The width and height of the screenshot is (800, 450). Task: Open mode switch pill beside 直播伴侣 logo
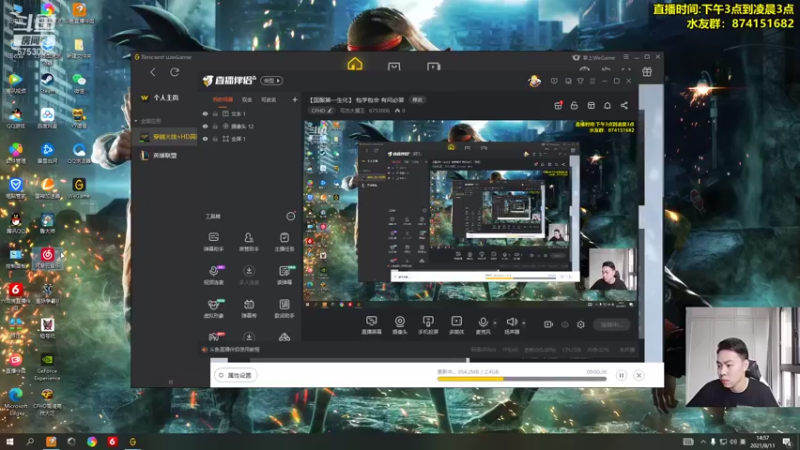click(271, 81)
